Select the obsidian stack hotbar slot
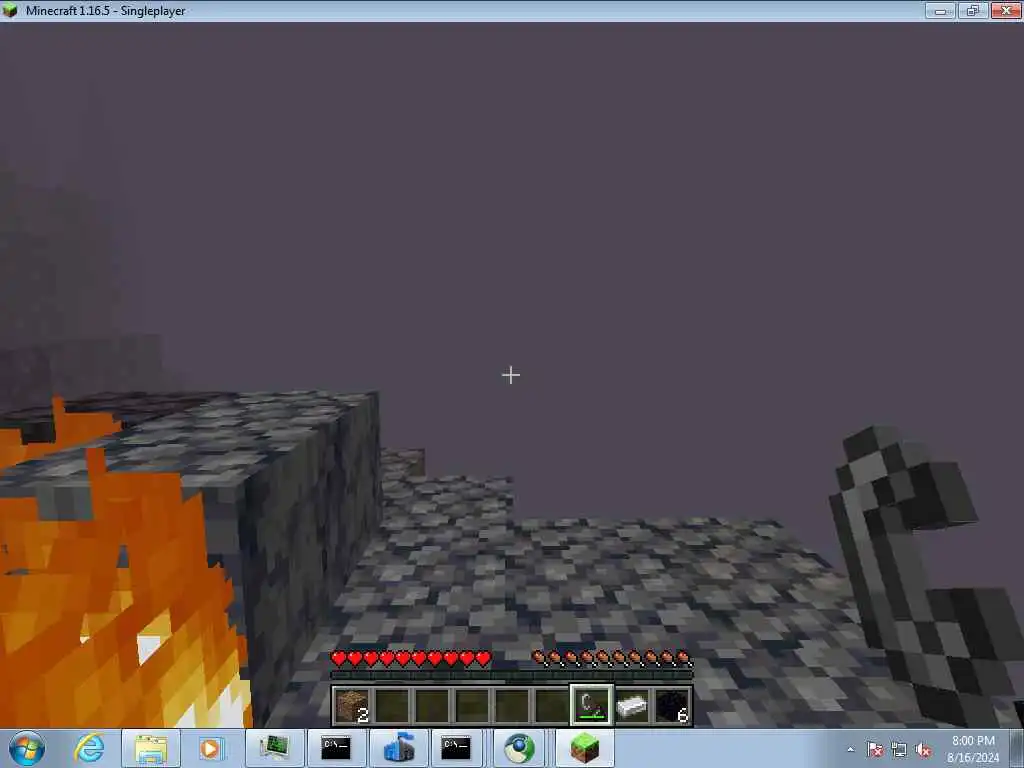The width and height of the screenshot is (1024, 768). 672,706
